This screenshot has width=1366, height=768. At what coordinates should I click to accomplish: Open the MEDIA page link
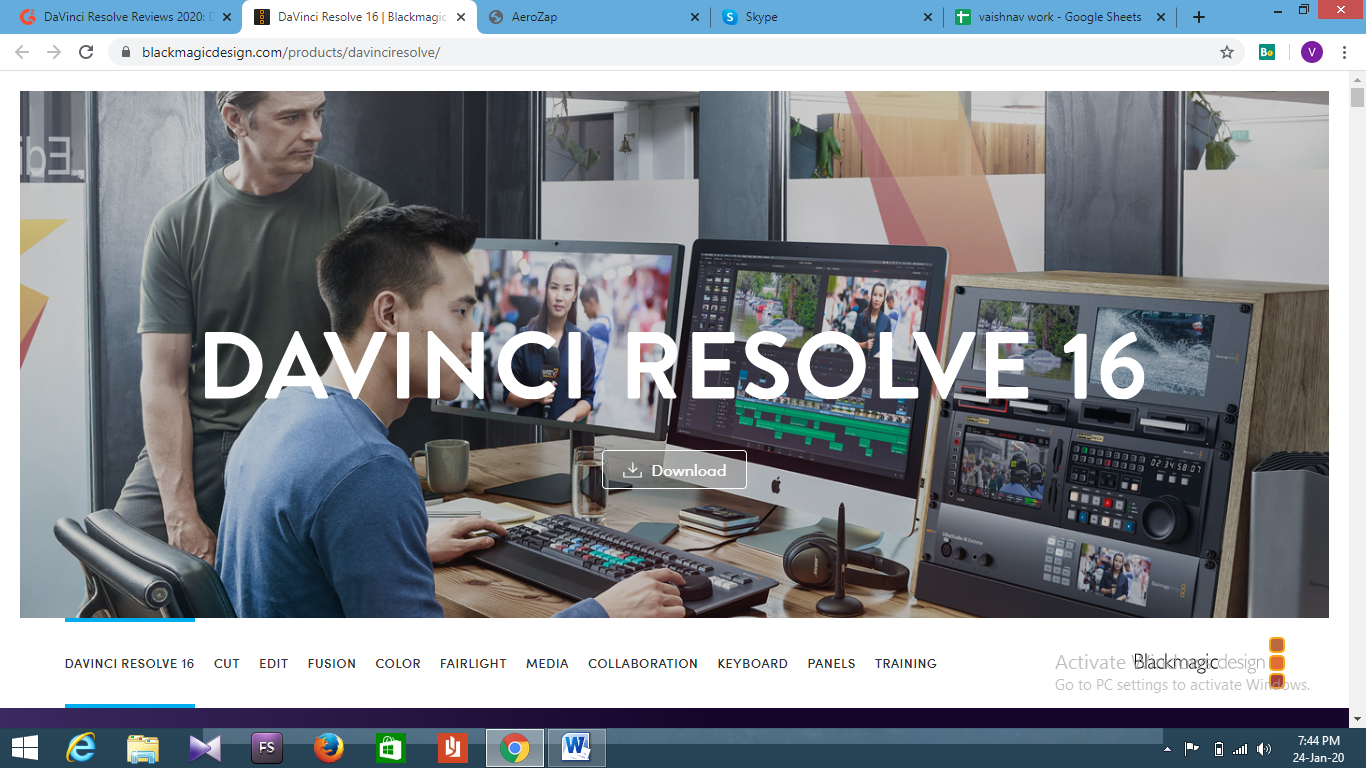click(x=547, y=663)
